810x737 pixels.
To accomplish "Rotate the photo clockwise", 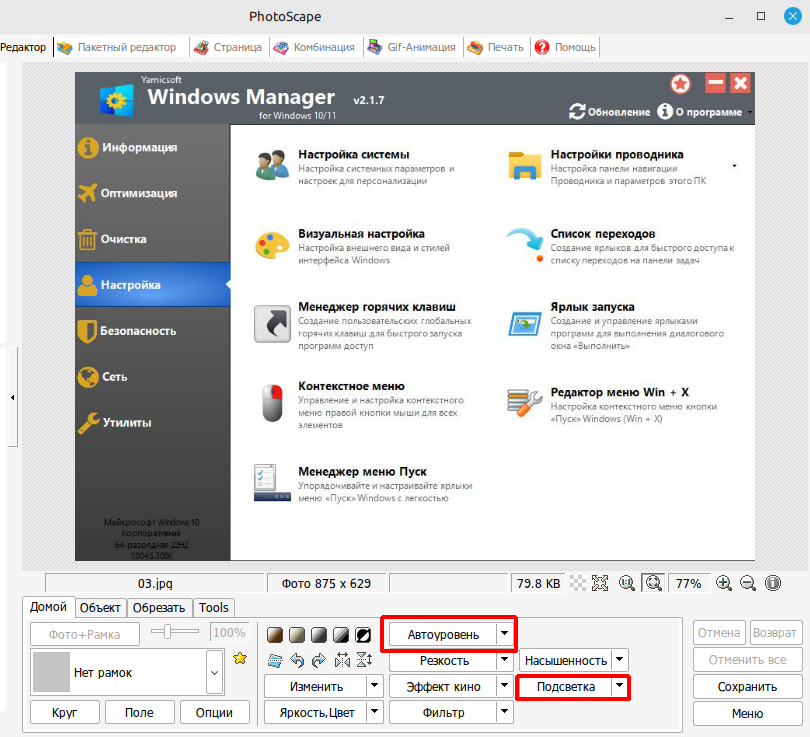I will point(319,660).
